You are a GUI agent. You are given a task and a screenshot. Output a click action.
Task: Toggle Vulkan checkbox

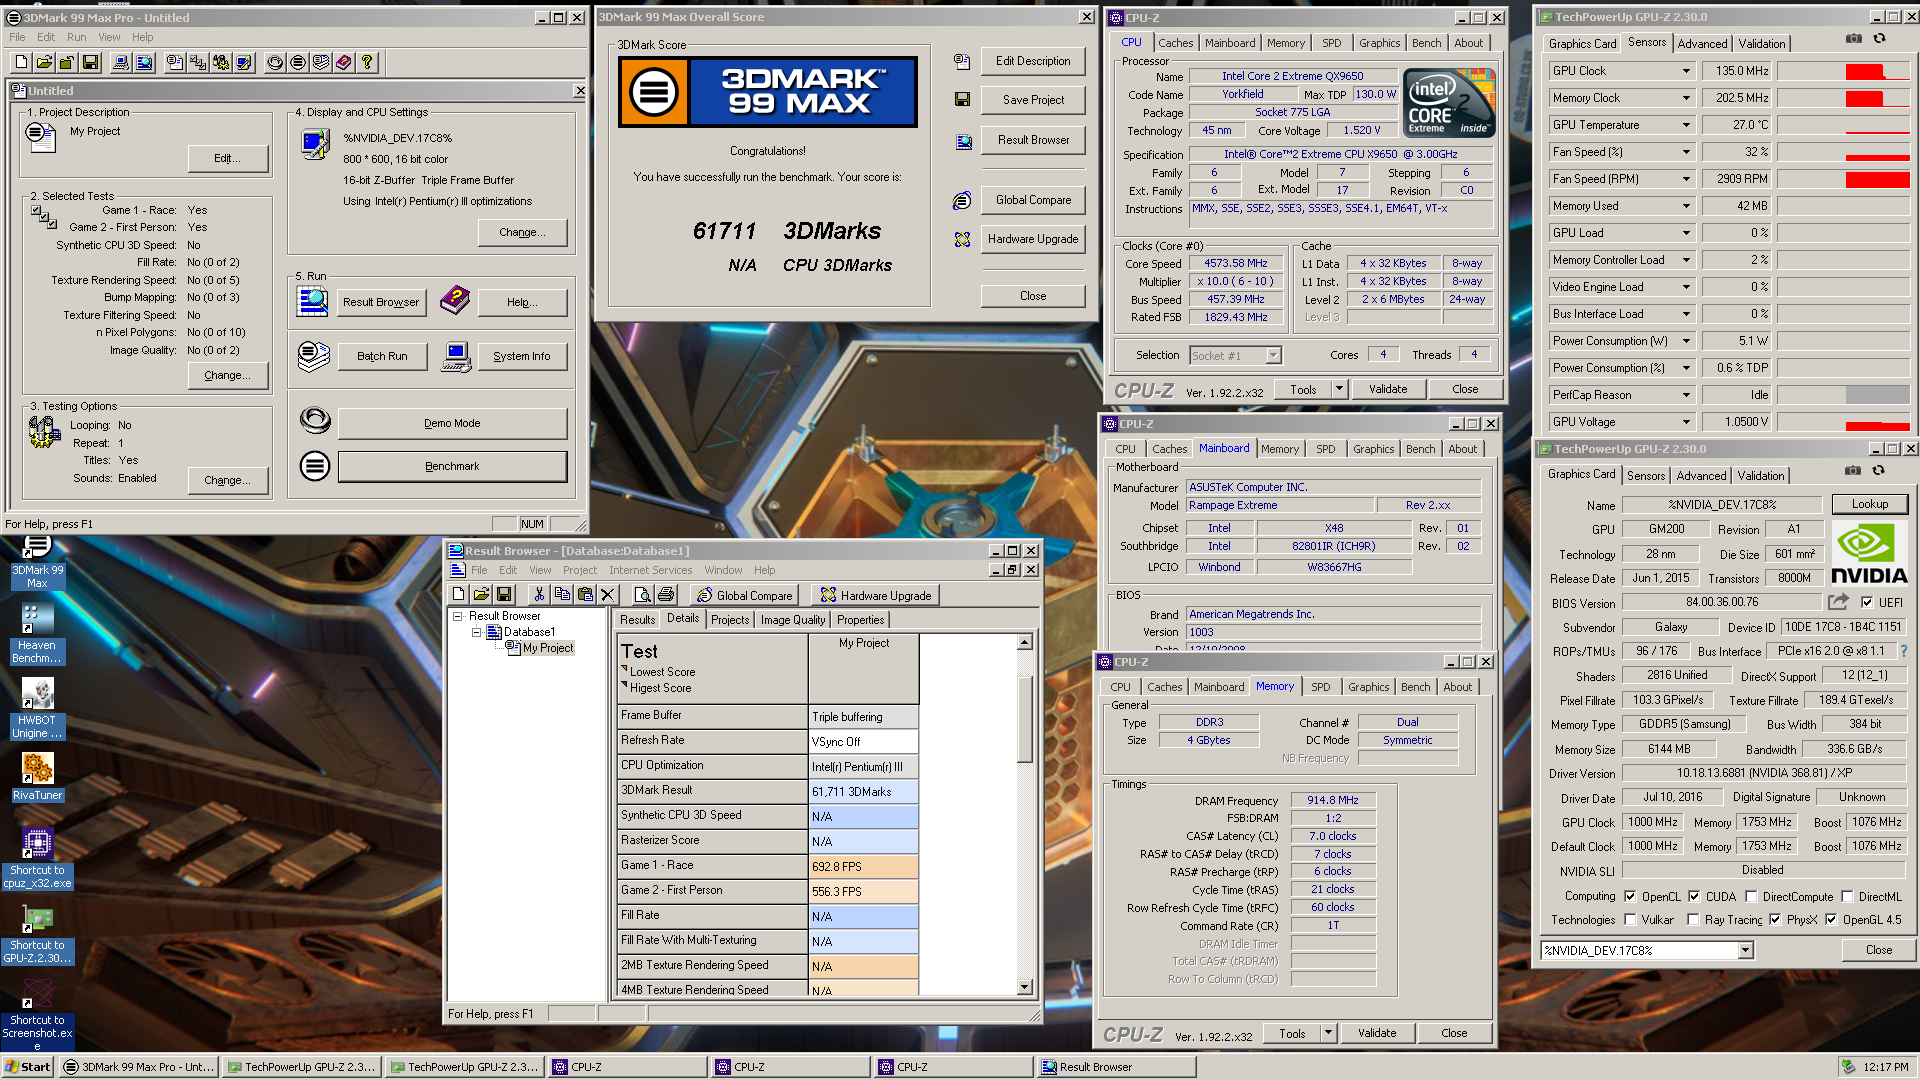point(1630,920)
